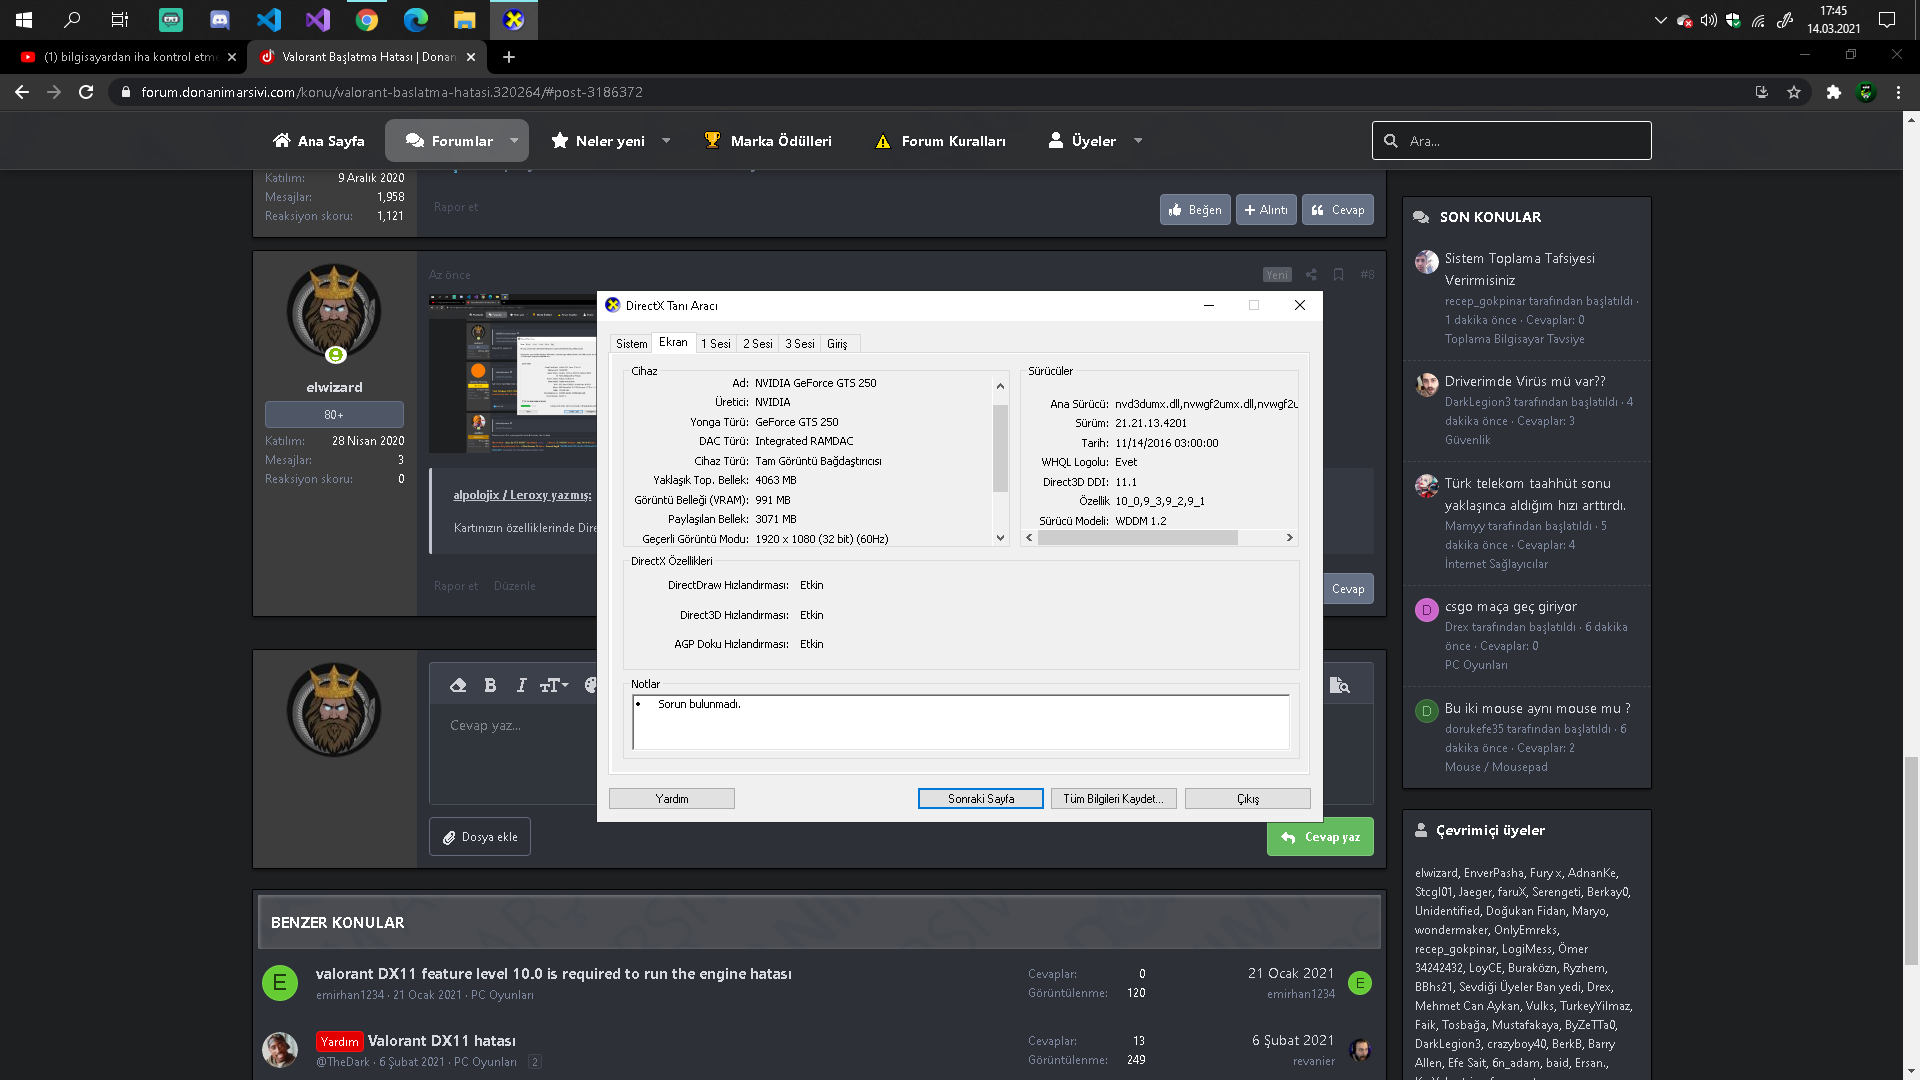Click the Beğen like button
This screenshot has height=1080, width=1920.
1195,210
